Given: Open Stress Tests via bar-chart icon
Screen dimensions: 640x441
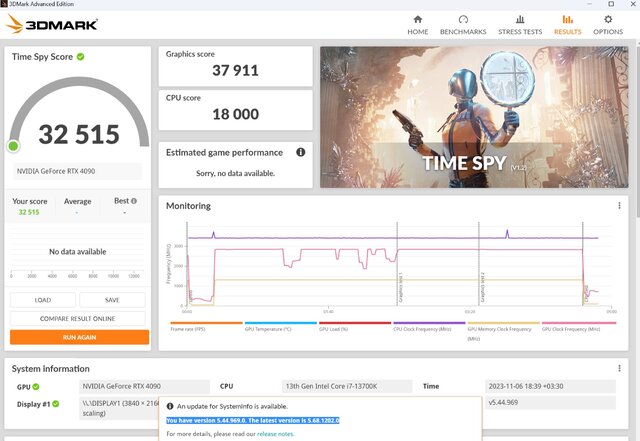Looking at the screenshot, I should tap(520, 19).
